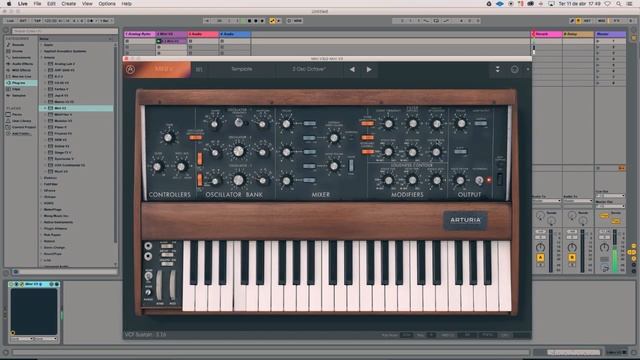Launch the Mini V3 clip in track 2
Image resolution: width=640 pixels, height=360 pixels.
[x=159, y=41]
